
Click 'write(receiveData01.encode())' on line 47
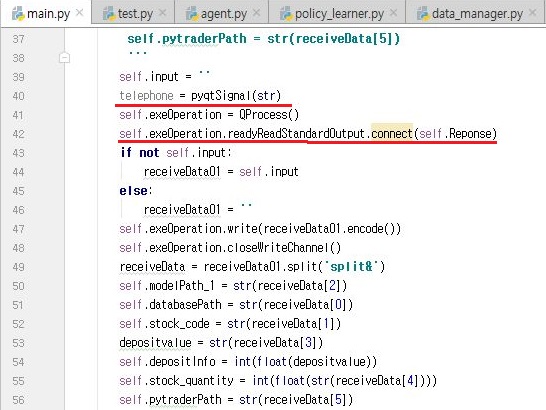click(x=314, y=229)
